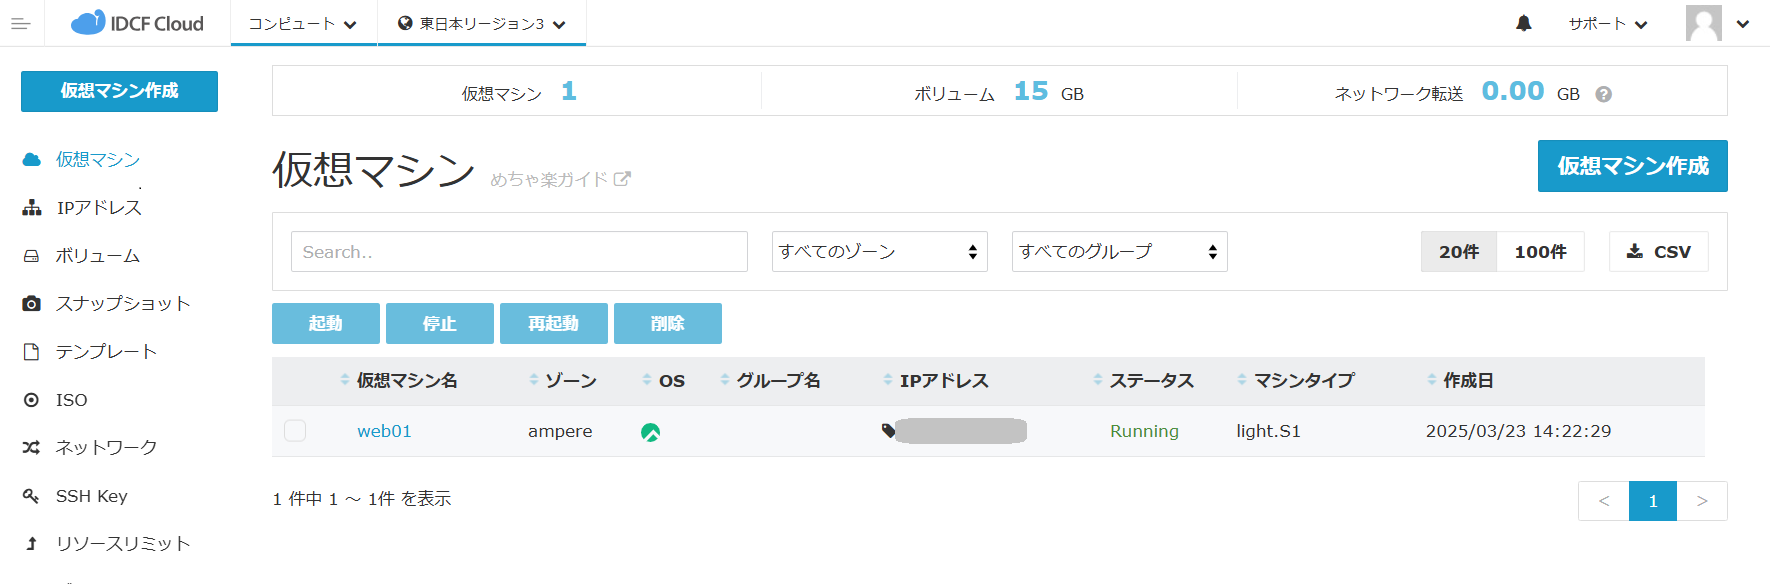Show 100 items per page
1771x584 pixels.
(1540, 252)
